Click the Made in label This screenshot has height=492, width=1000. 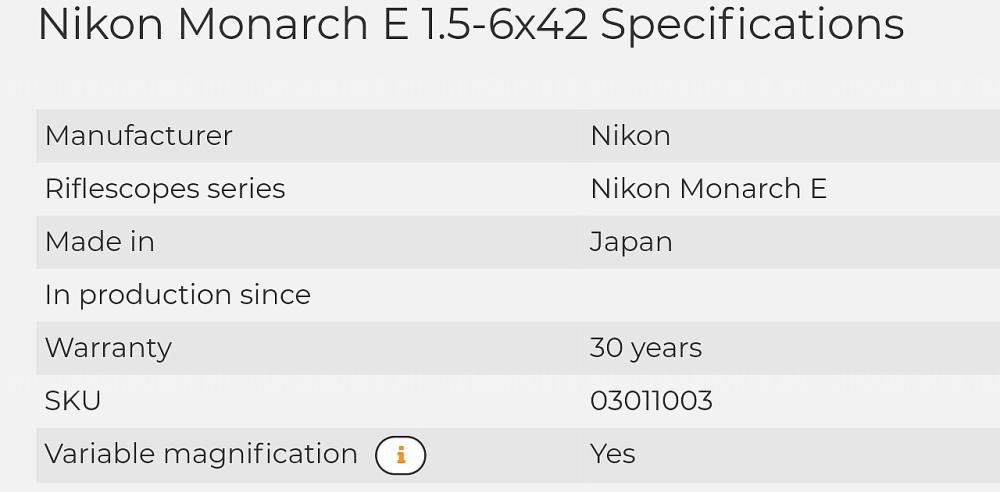[99, 242]
